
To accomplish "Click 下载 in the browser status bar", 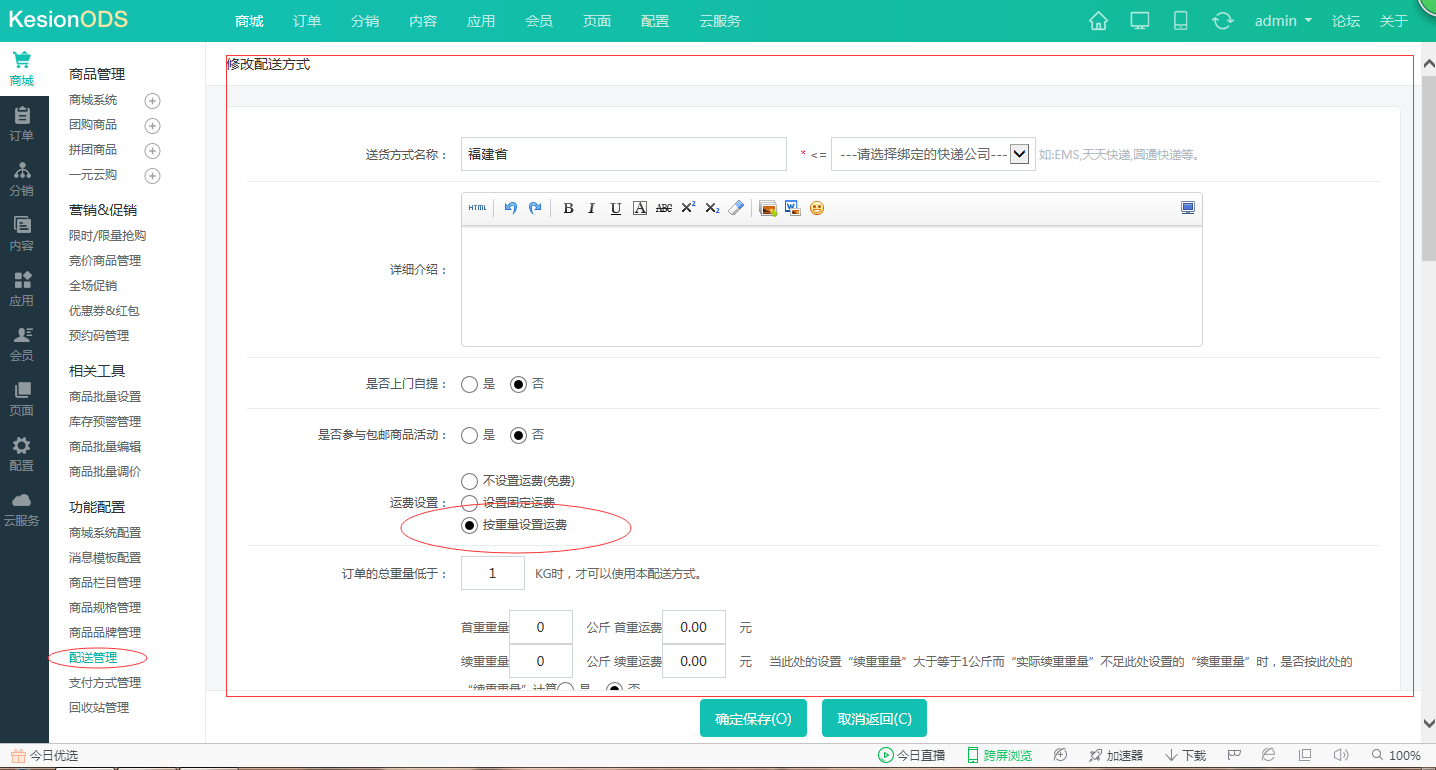I will point(1186,755).
